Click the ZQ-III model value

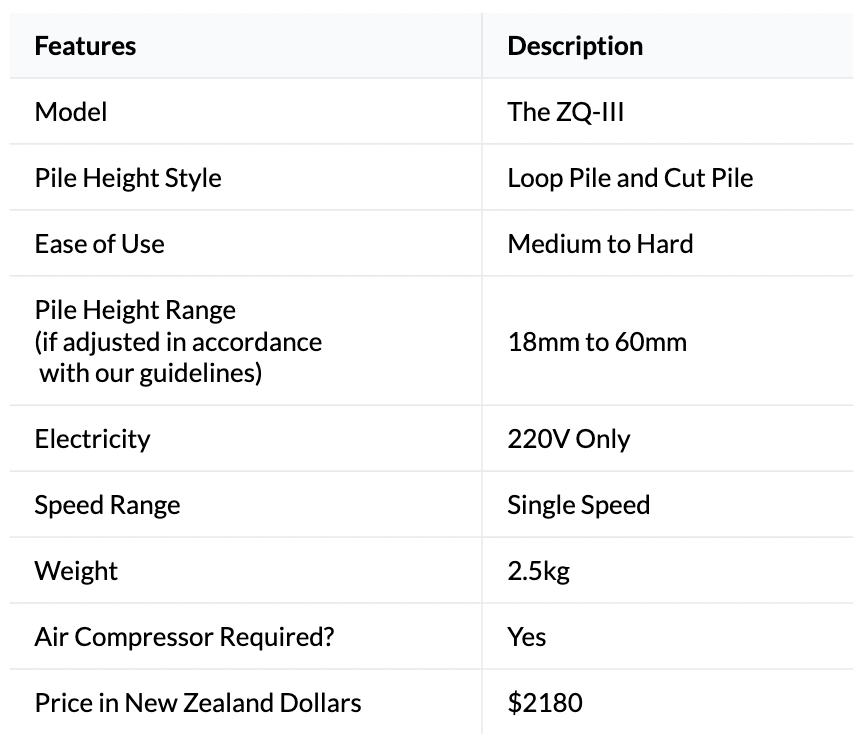[566, 112]
